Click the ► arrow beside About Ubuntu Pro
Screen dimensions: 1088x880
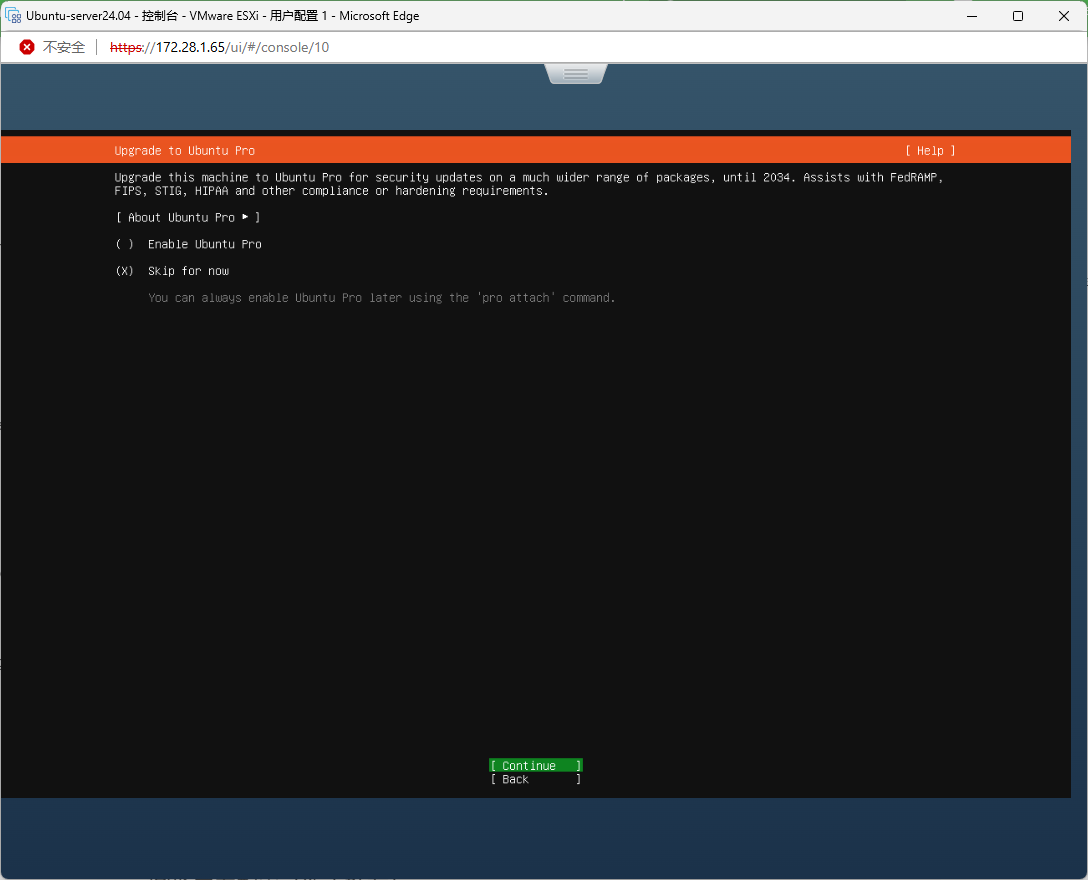point(246,217)
